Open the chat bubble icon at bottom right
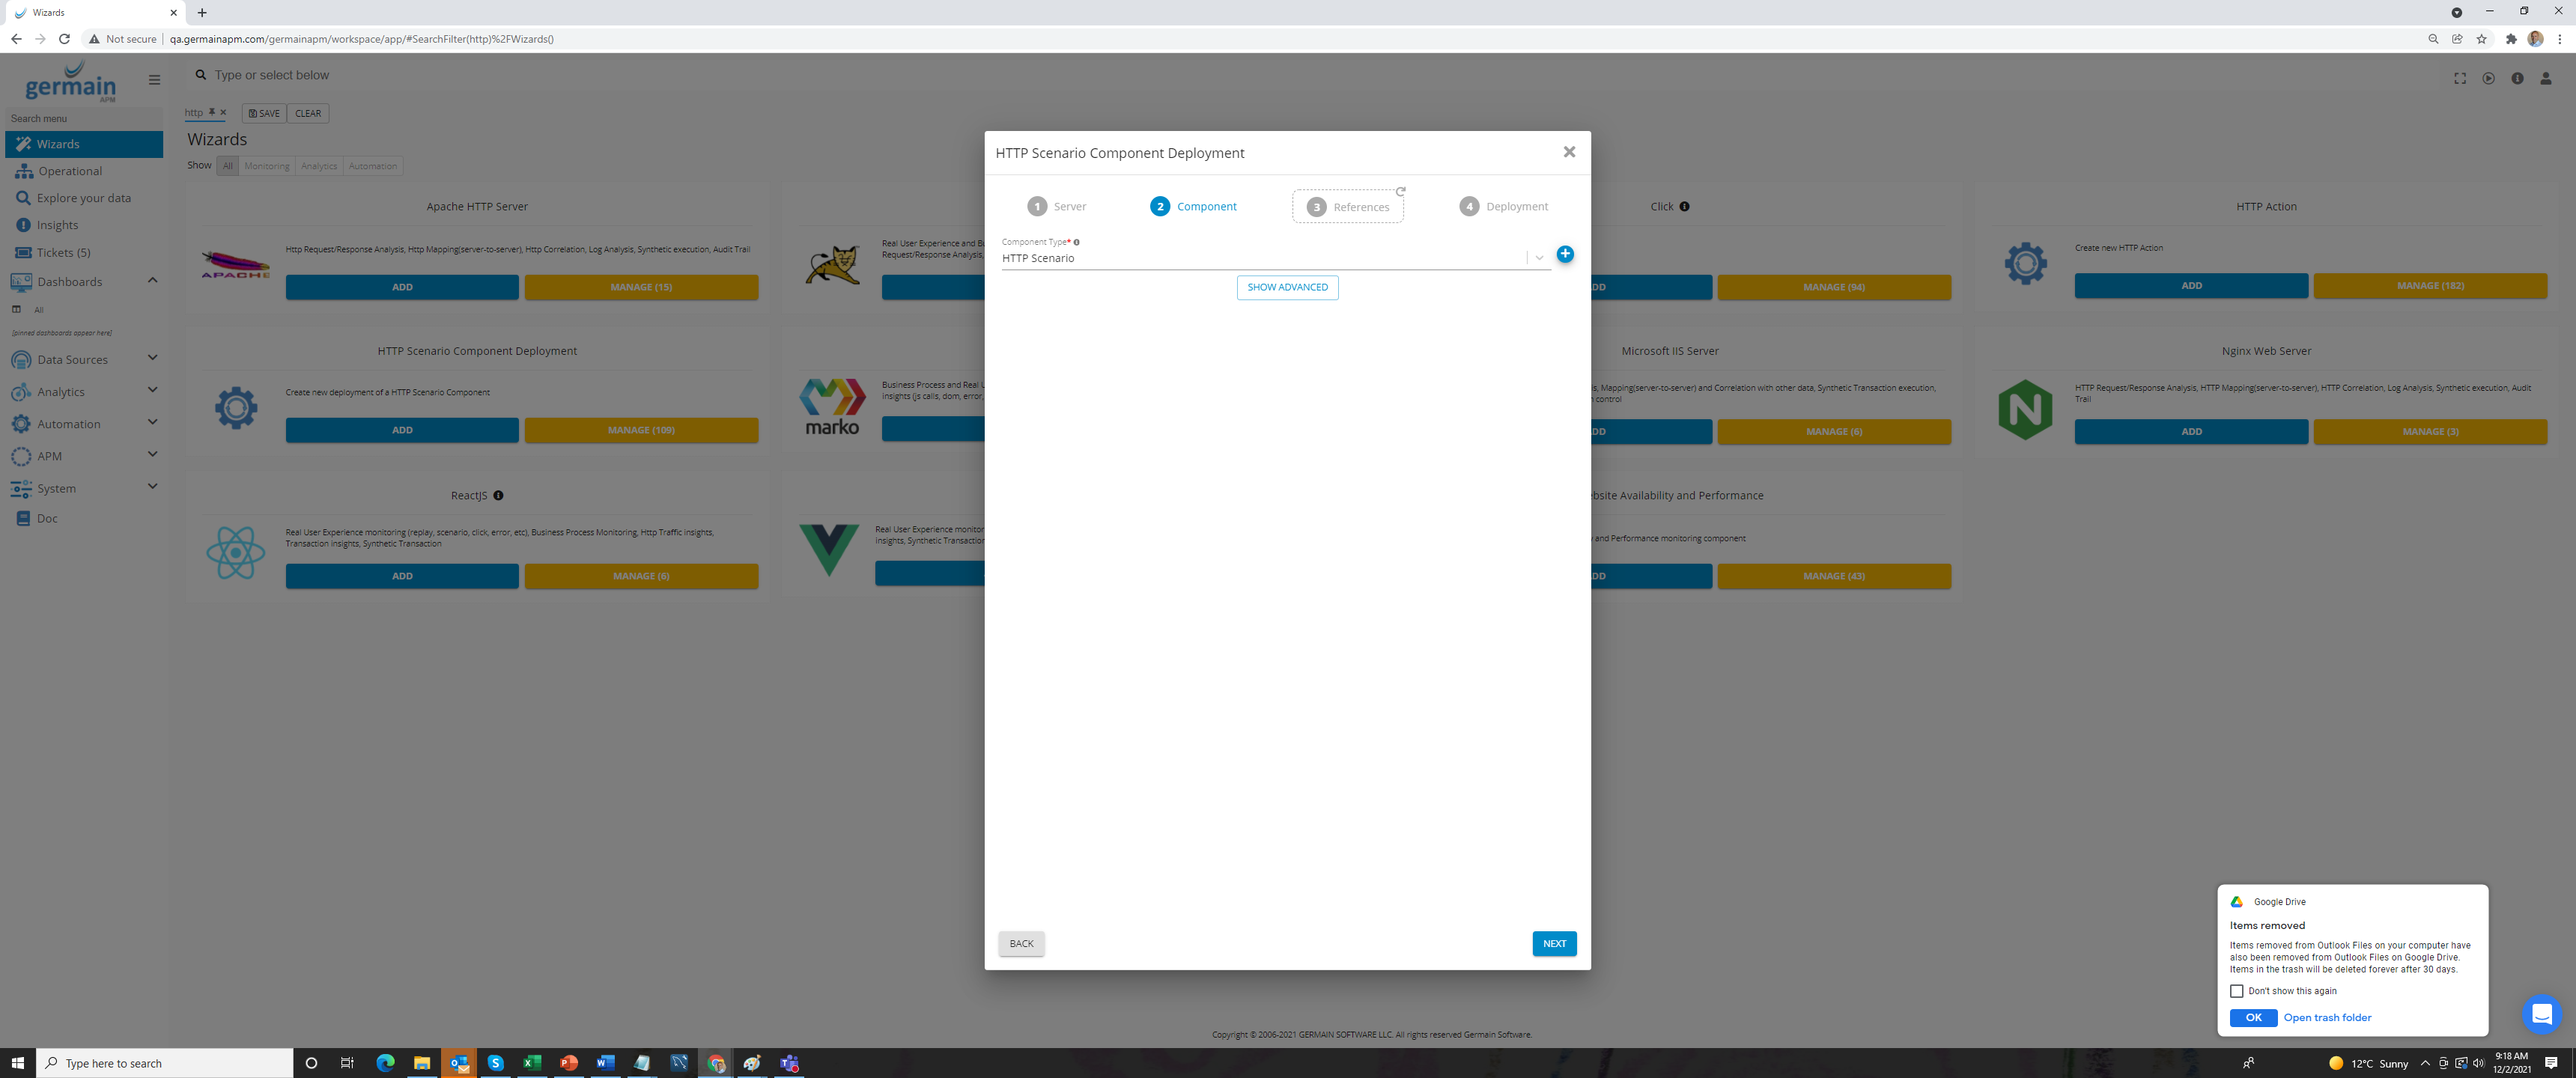The height and width of the screenshot is (1078, 2576). tap(2541, 1014)
